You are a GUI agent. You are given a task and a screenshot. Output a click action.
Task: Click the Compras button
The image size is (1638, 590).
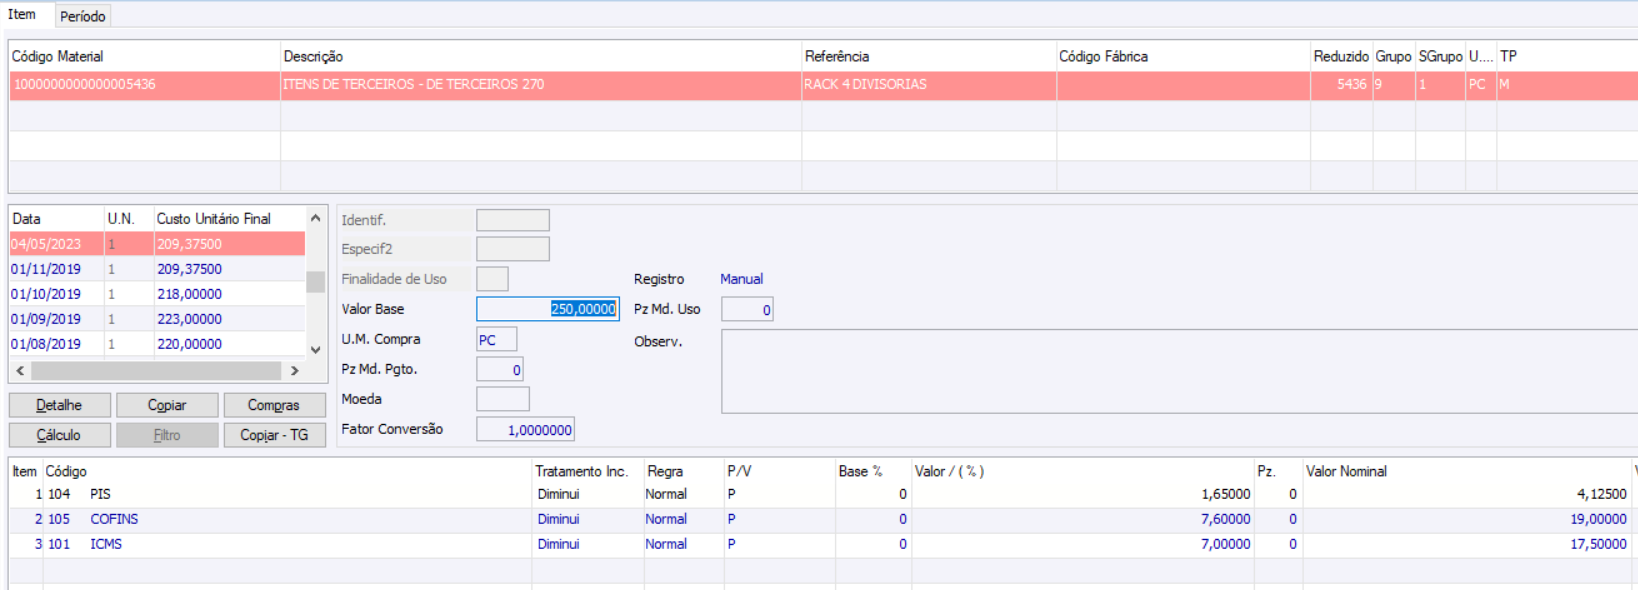click(273, 405)
